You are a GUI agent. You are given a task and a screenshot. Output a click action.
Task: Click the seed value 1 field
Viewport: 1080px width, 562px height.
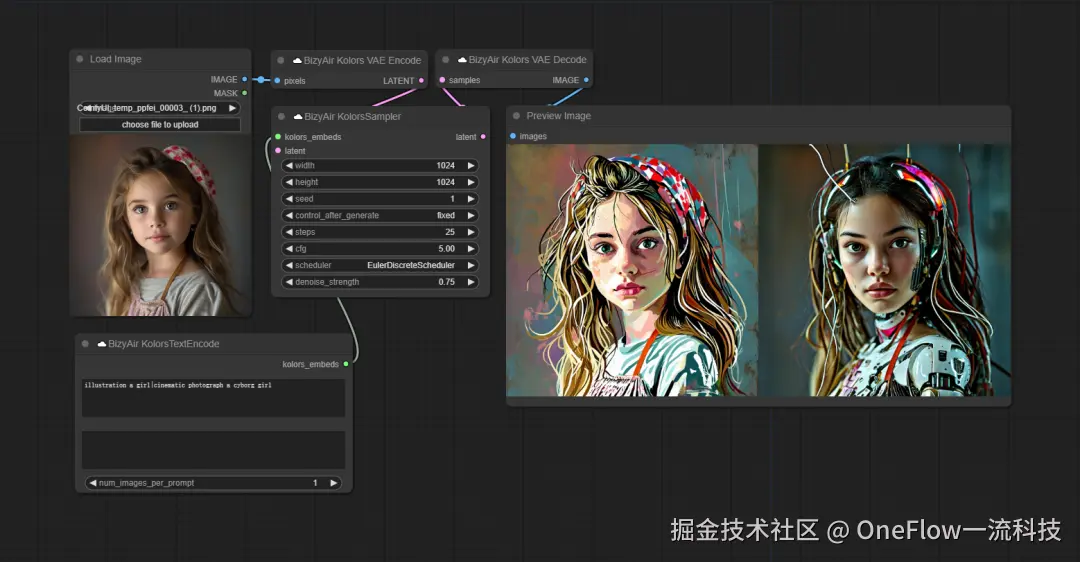(380, 198)
